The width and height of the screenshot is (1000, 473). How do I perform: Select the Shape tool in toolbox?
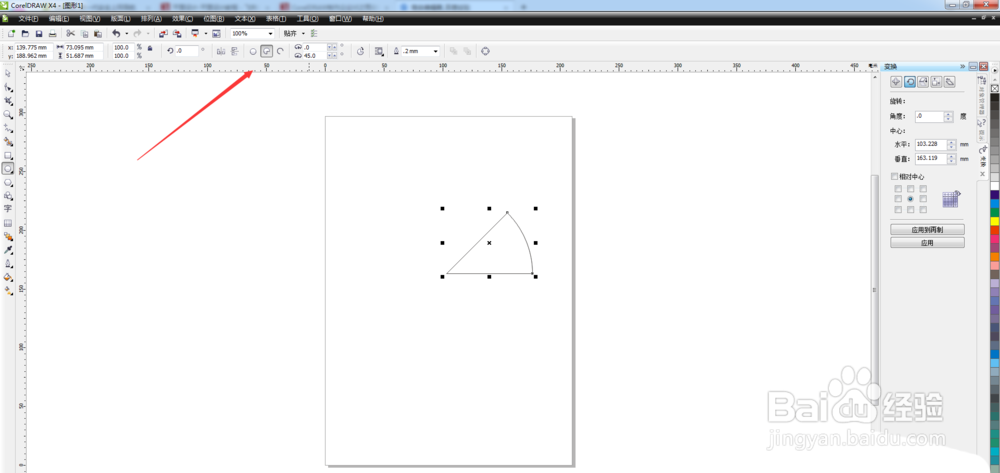(8, 87)
